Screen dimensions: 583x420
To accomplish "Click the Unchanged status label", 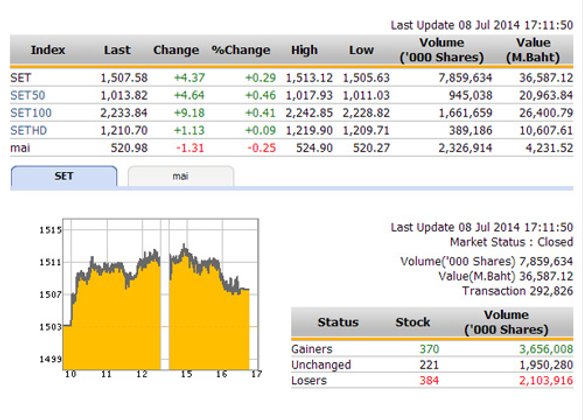I will pyautogui.click(x=321, y=365).
